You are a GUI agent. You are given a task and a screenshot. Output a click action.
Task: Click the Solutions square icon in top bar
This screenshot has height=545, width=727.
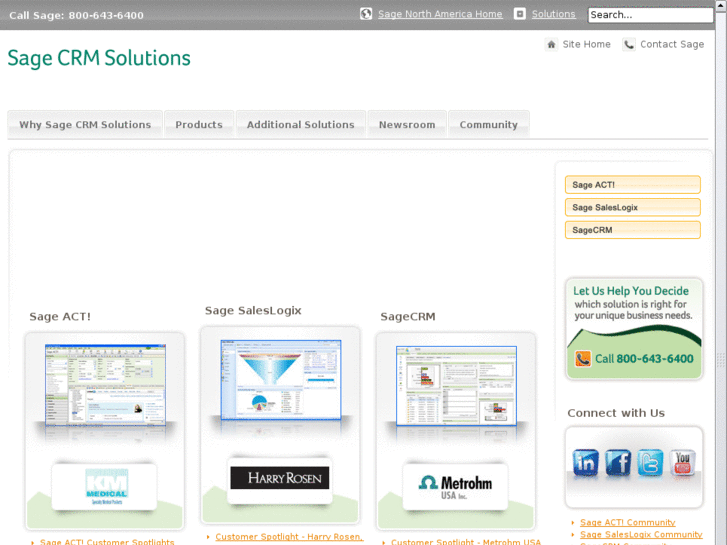pos(520,14)
